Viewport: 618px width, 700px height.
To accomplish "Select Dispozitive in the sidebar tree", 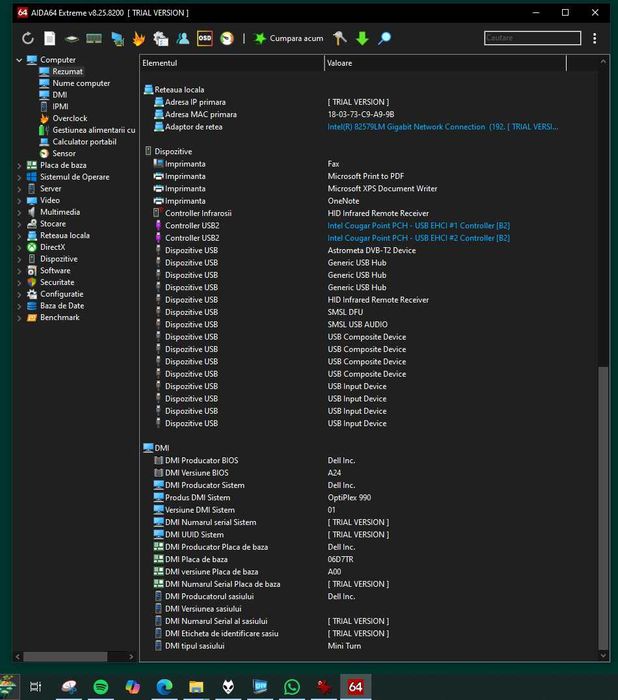I will (x=58, y=259).
